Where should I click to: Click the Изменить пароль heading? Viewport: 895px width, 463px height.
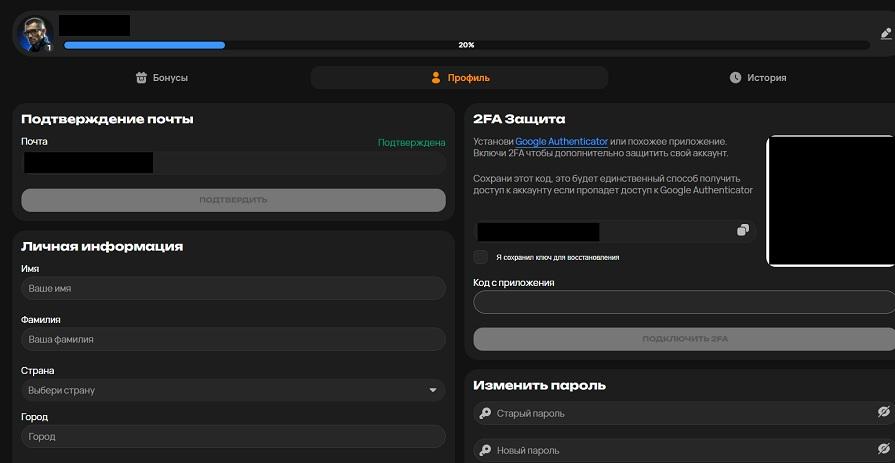tap(539, 385)
